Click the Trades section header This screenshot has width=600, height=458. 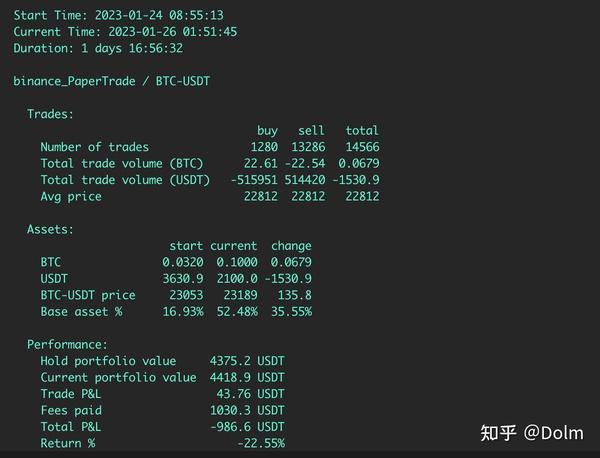pos(50,114)
